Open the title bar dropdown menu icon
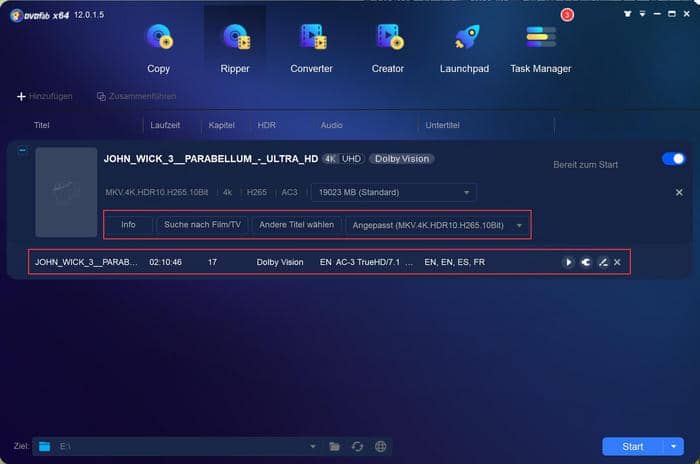Screen dimensions: 700x464 point(642,14)
